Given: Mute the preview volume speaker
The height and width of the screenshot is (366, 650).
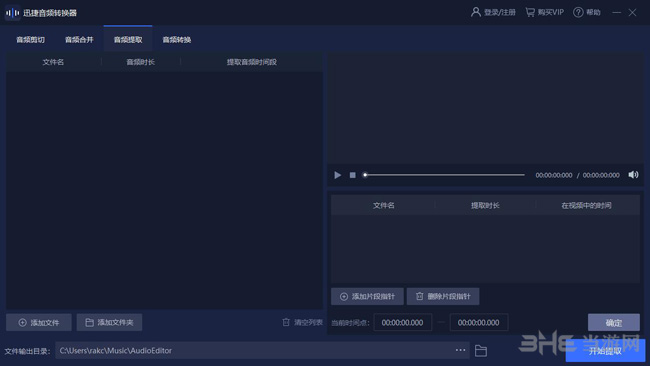Looking at the screenshot, I should [x=633, y=175].
